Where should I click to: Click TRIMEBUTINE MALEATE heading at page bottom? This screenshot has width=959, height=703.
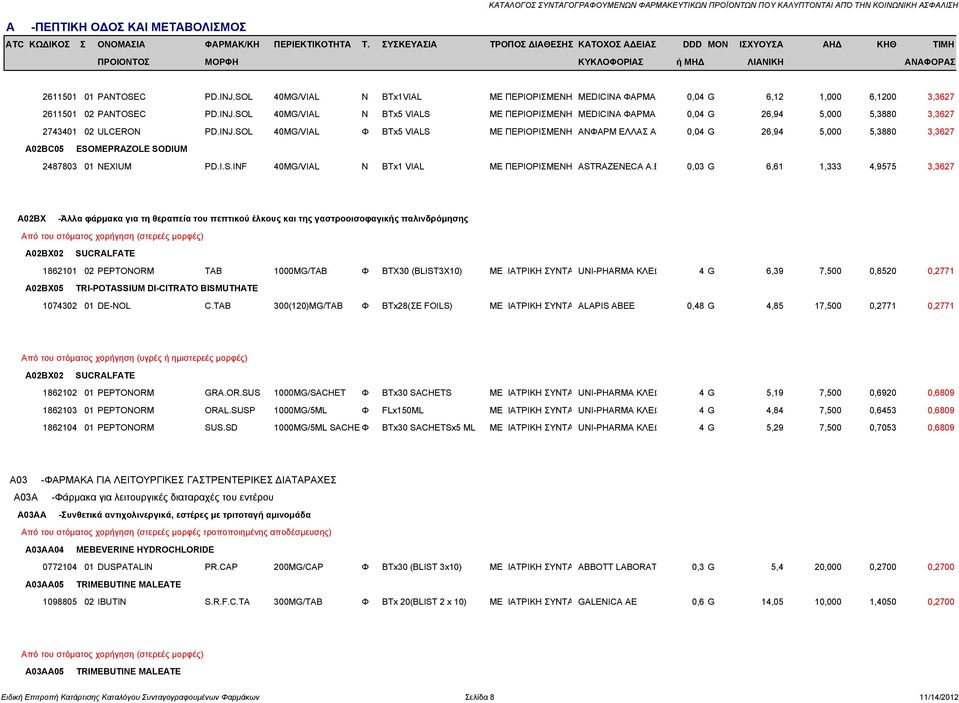click(x=128, y=672)
